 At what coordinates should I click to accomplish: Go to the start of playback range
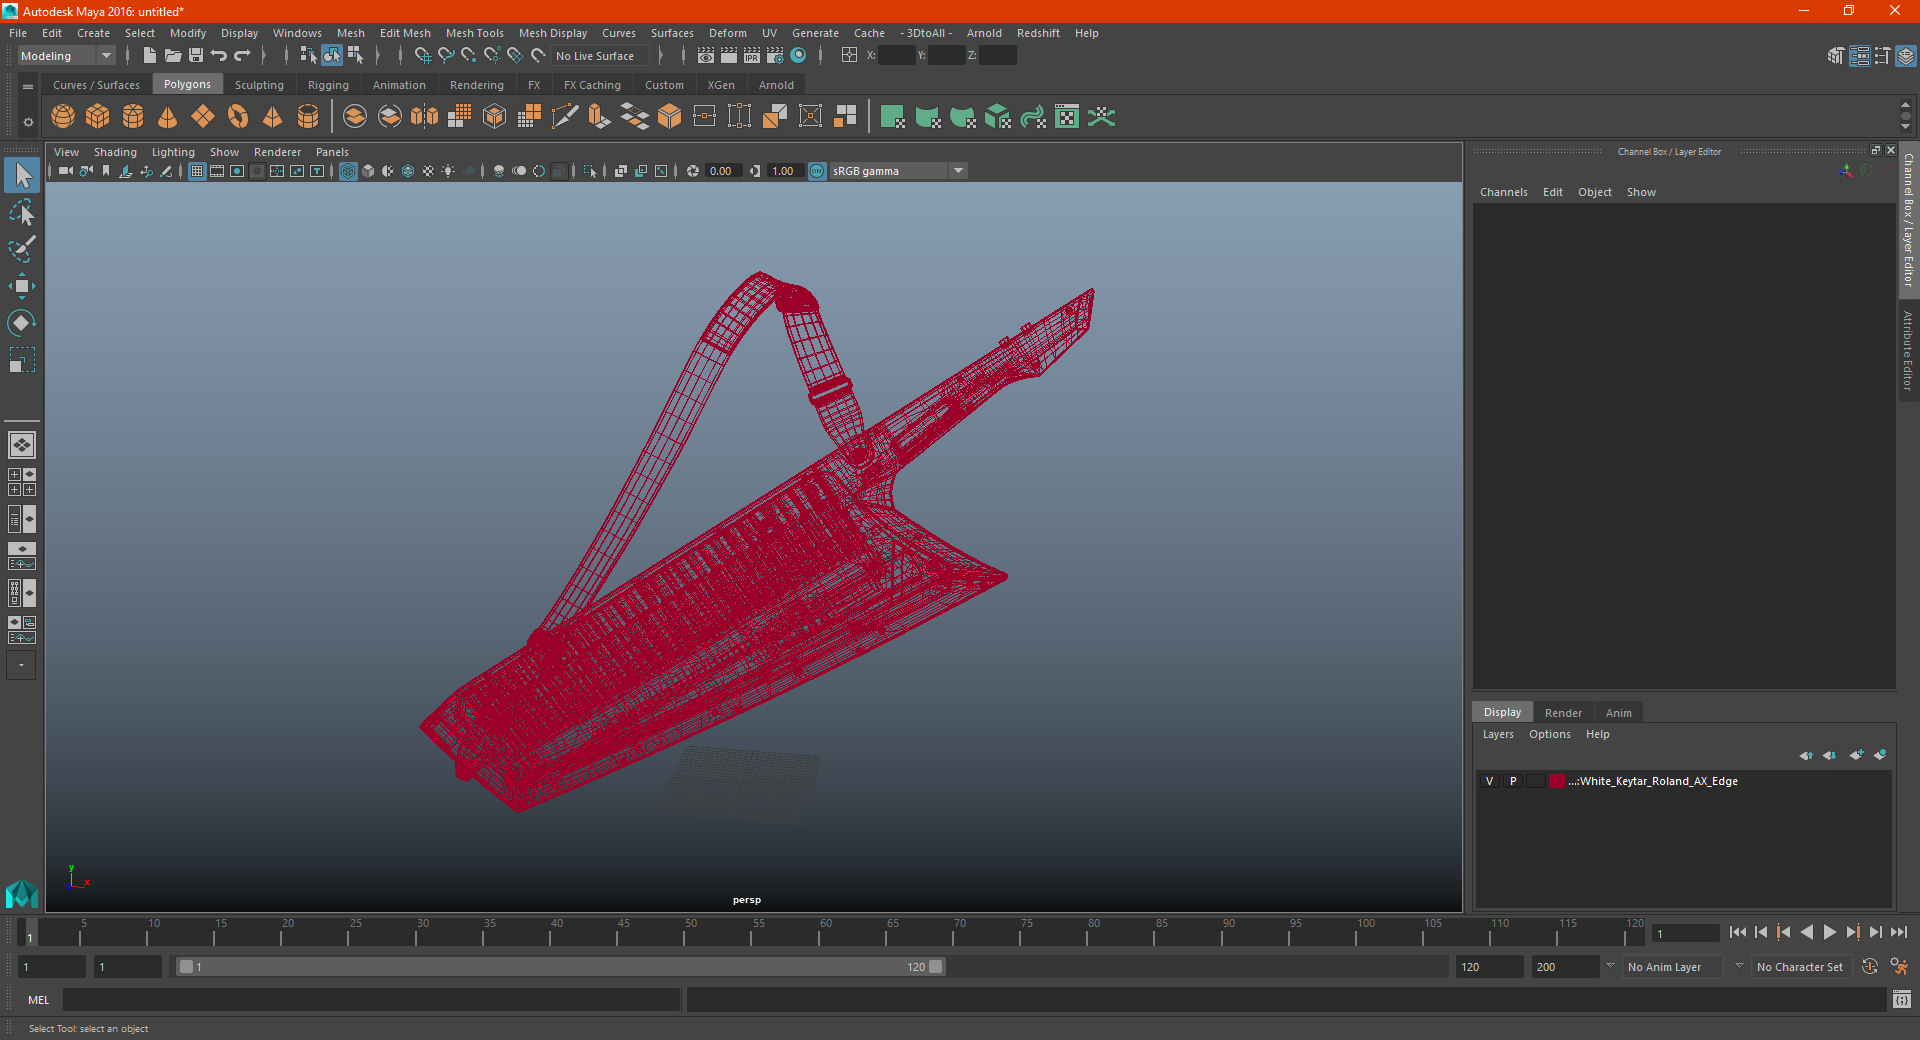pyautogui.click(x=1737, y=932)
